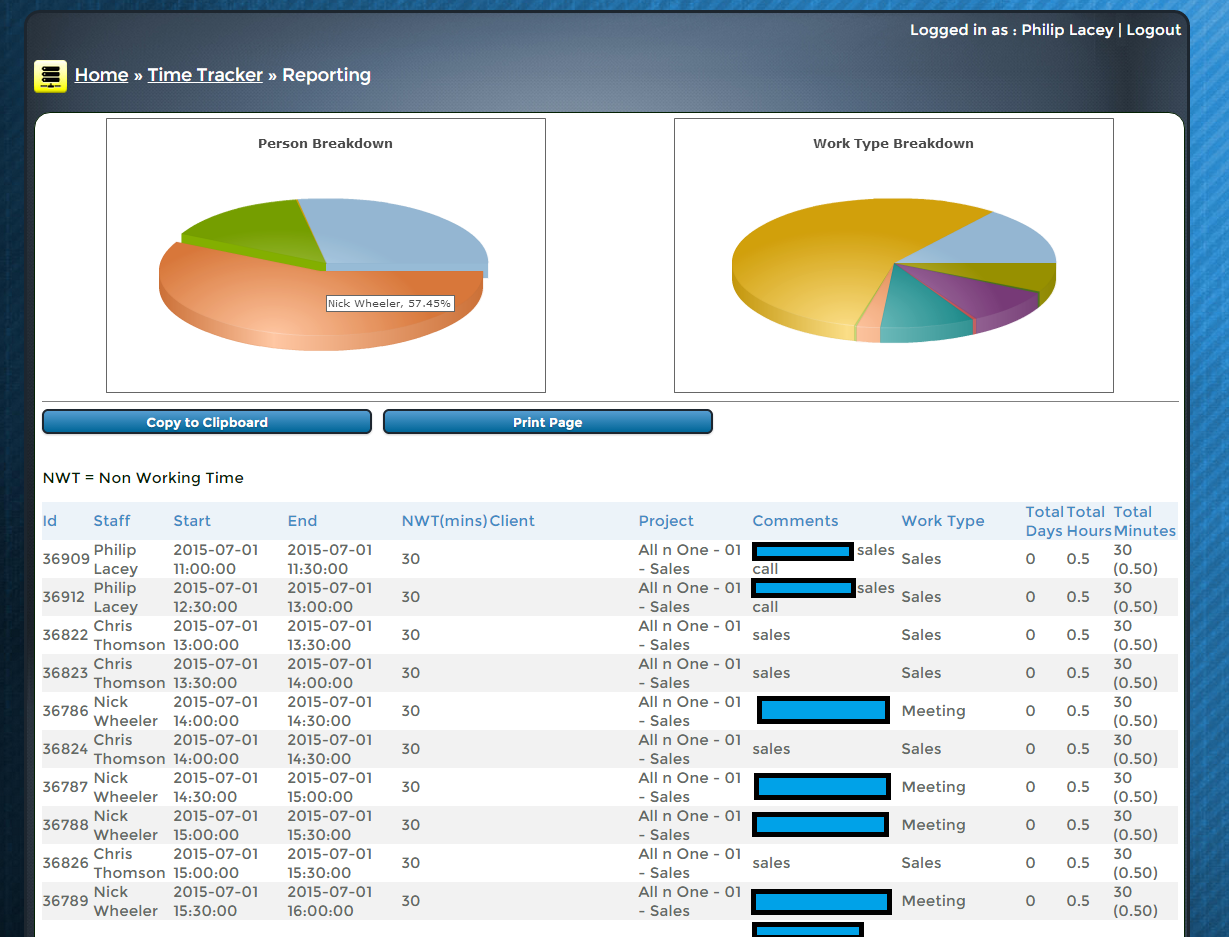Sort by Total Days column header
The image size is (1229, 937).
point(1044,521)
